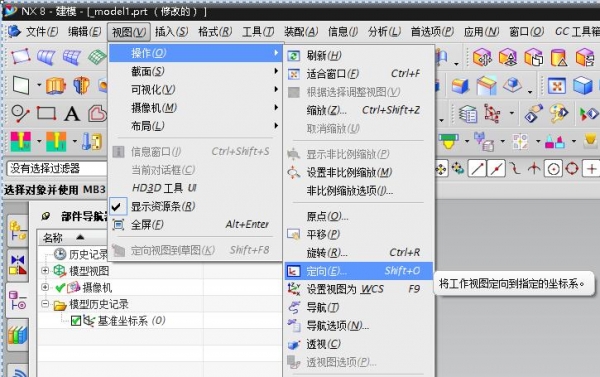Click the orange-green hole feature icon

[x=56, y=142]
